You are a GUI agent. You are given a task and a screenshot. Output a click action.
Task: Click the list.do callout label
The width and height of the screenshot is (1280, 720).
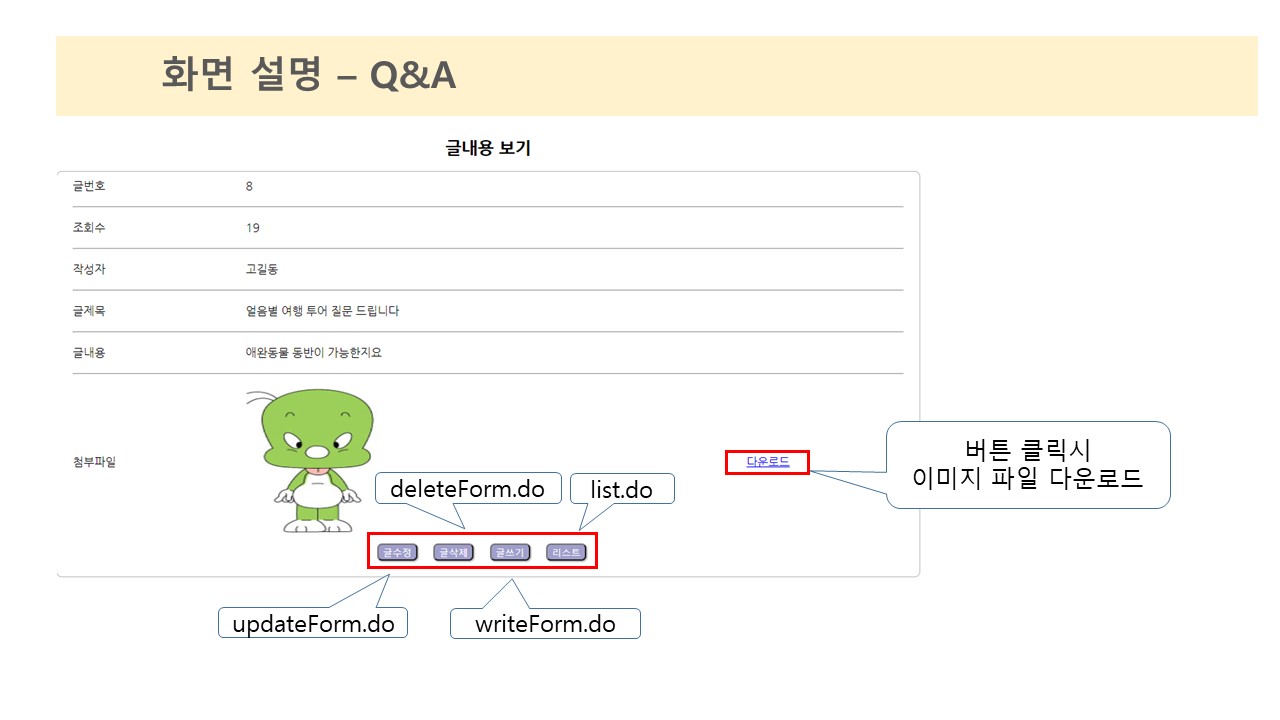[623, 489]
